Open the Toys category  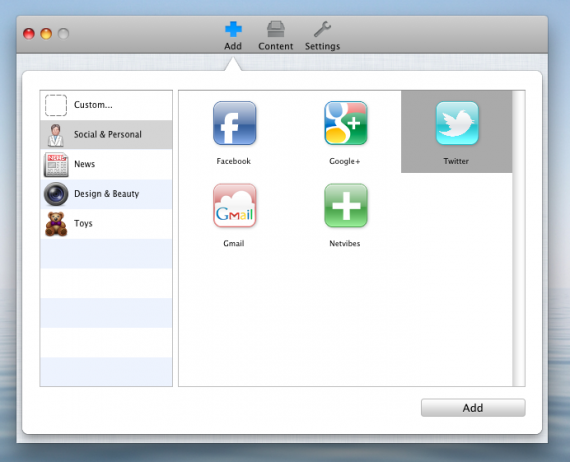coord(106,224)
